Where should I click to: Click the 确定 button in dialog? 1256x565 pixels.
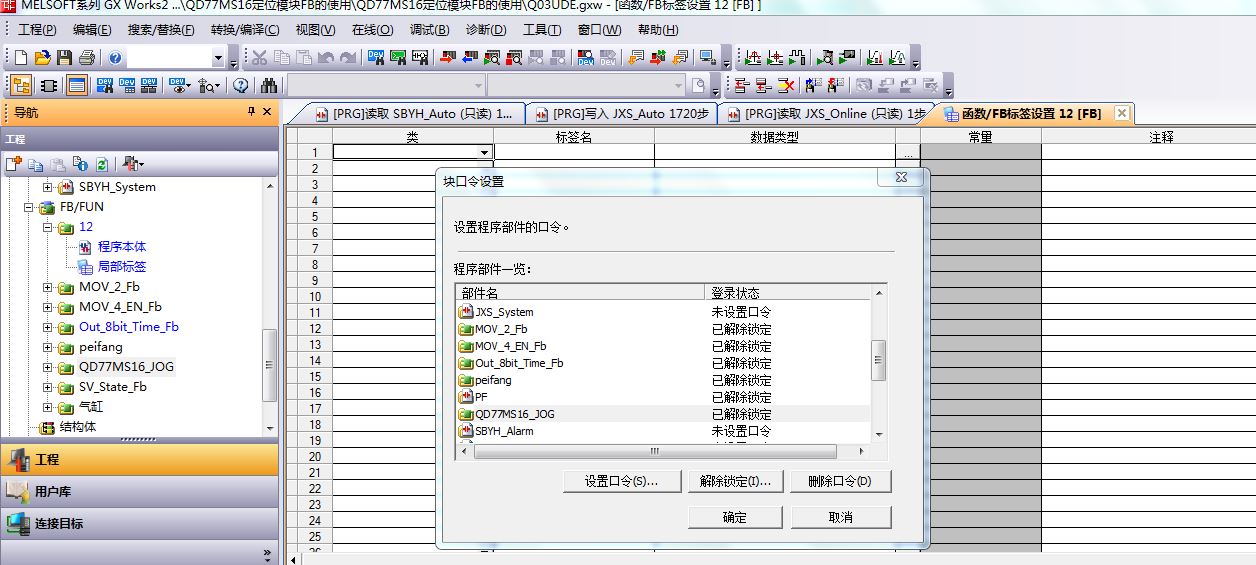point(734,517)
